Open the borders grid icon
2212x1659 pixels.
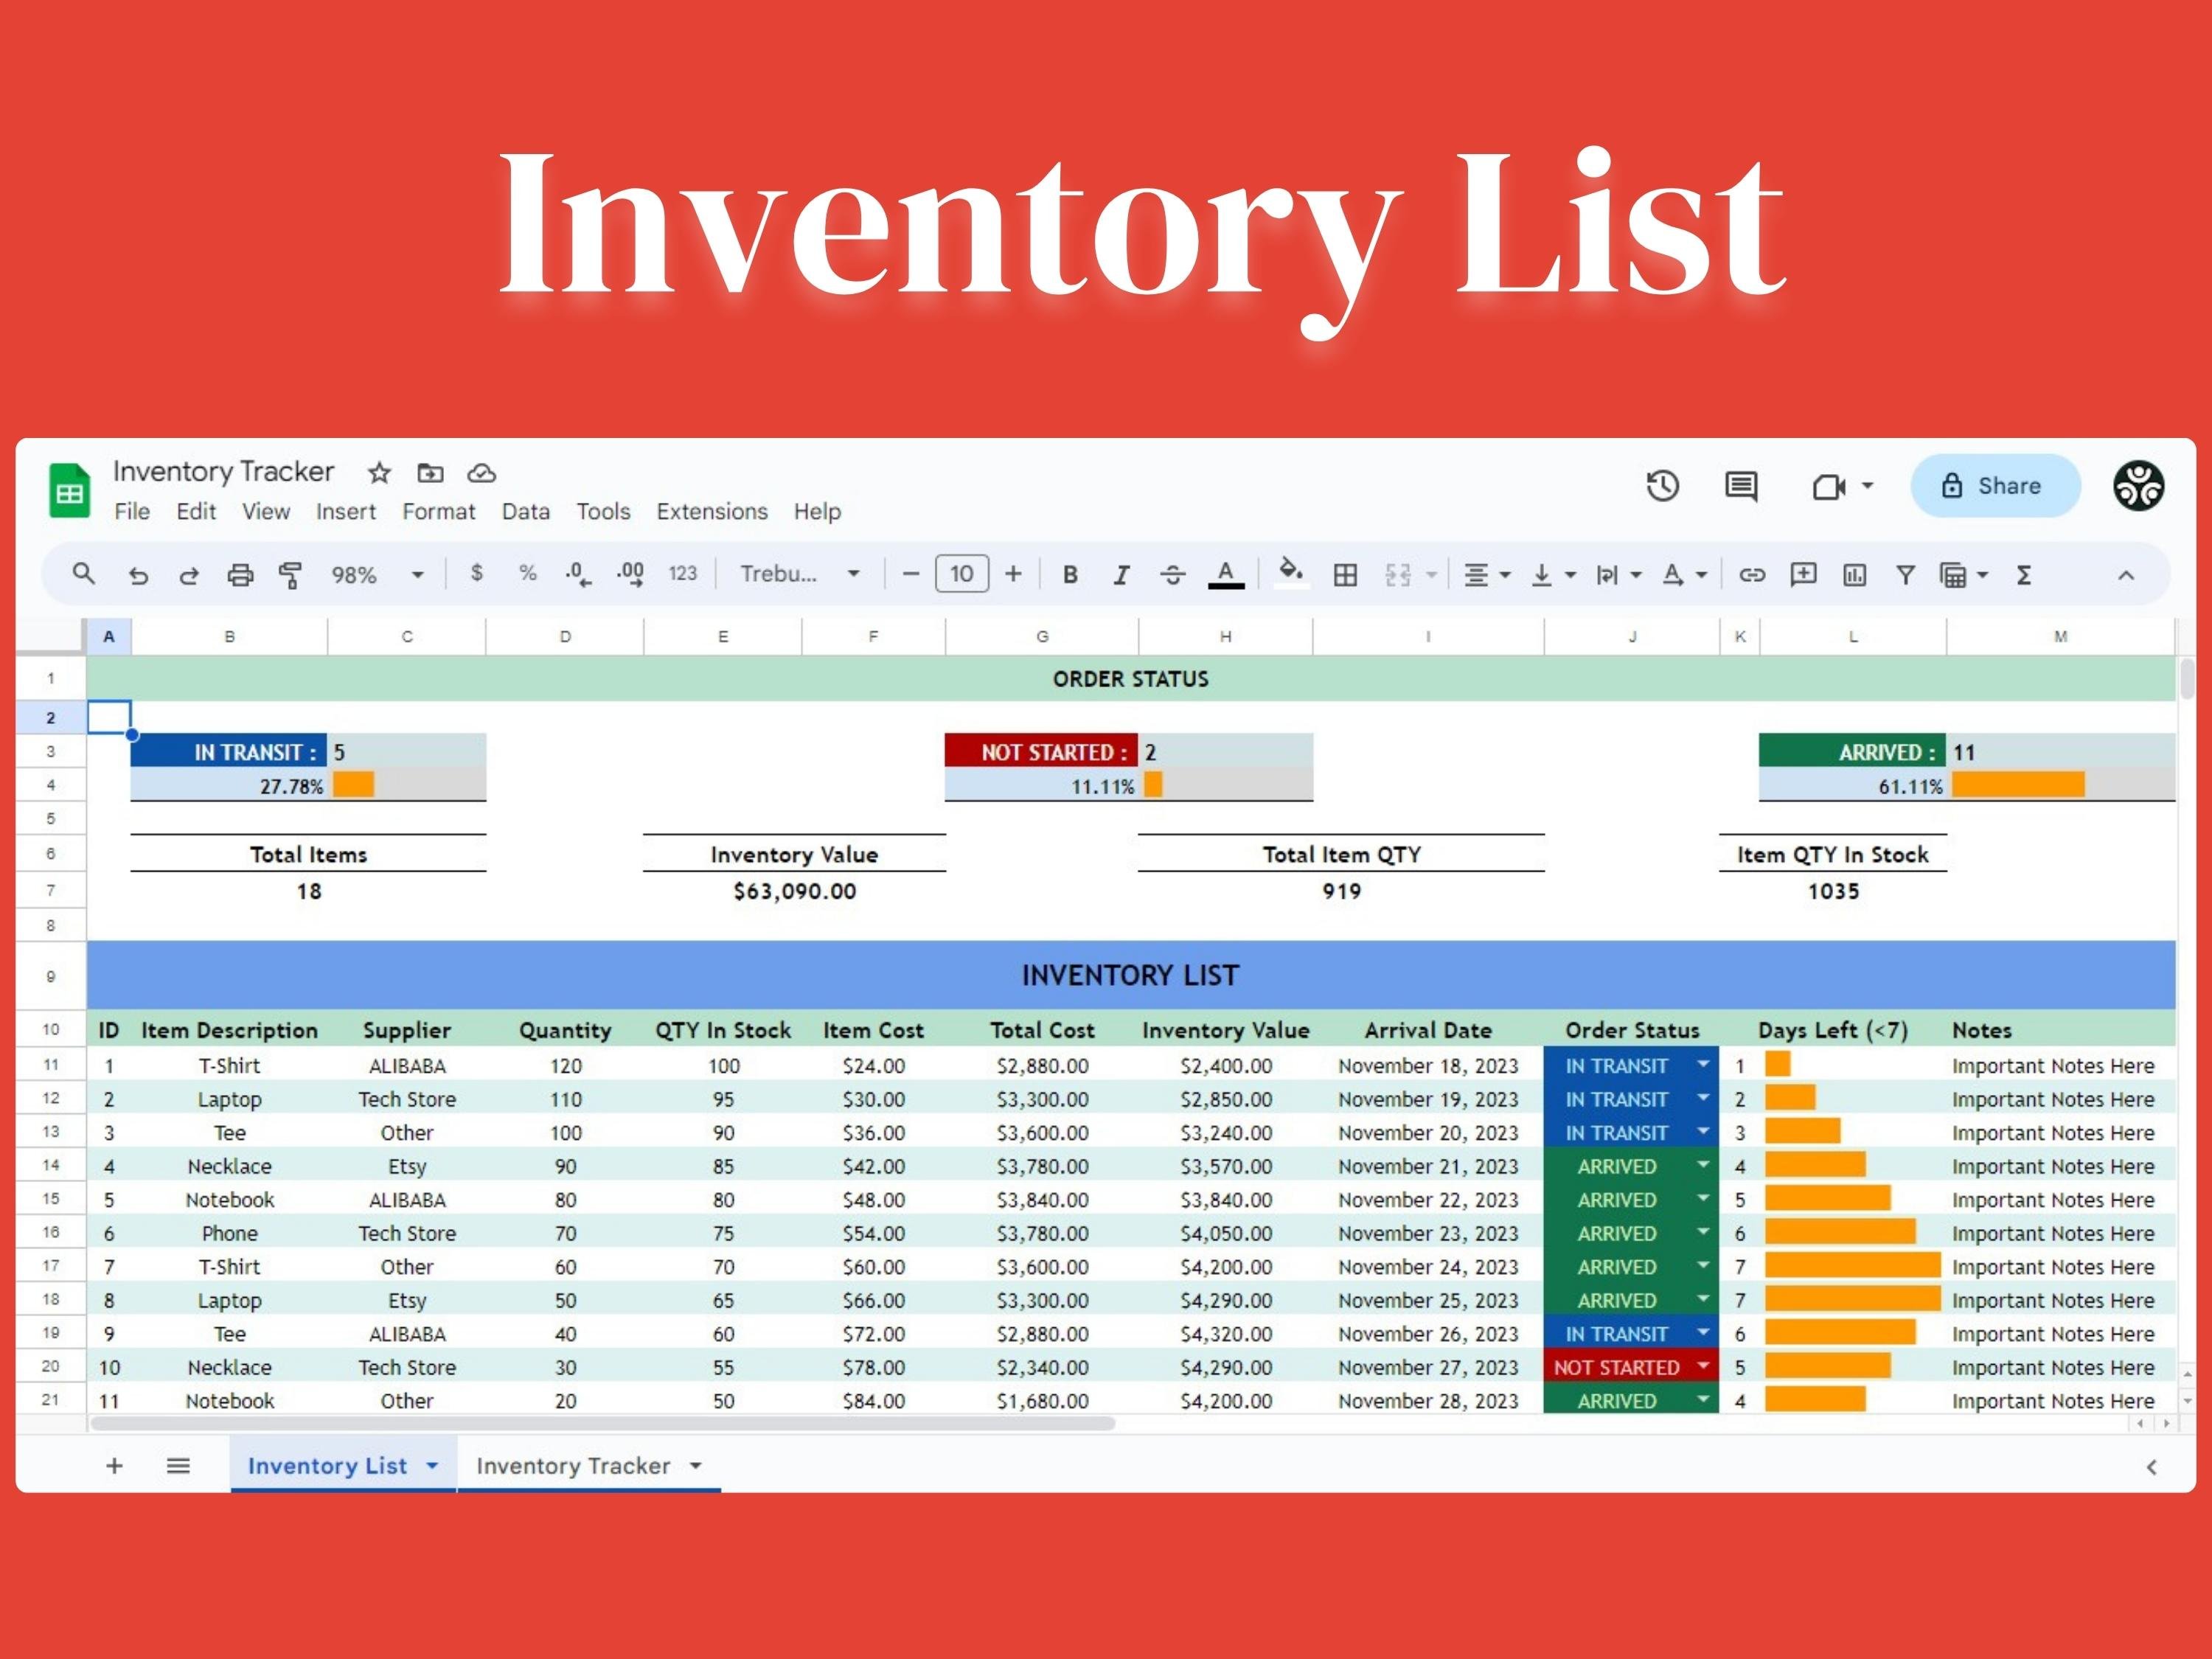[1345, 575]
